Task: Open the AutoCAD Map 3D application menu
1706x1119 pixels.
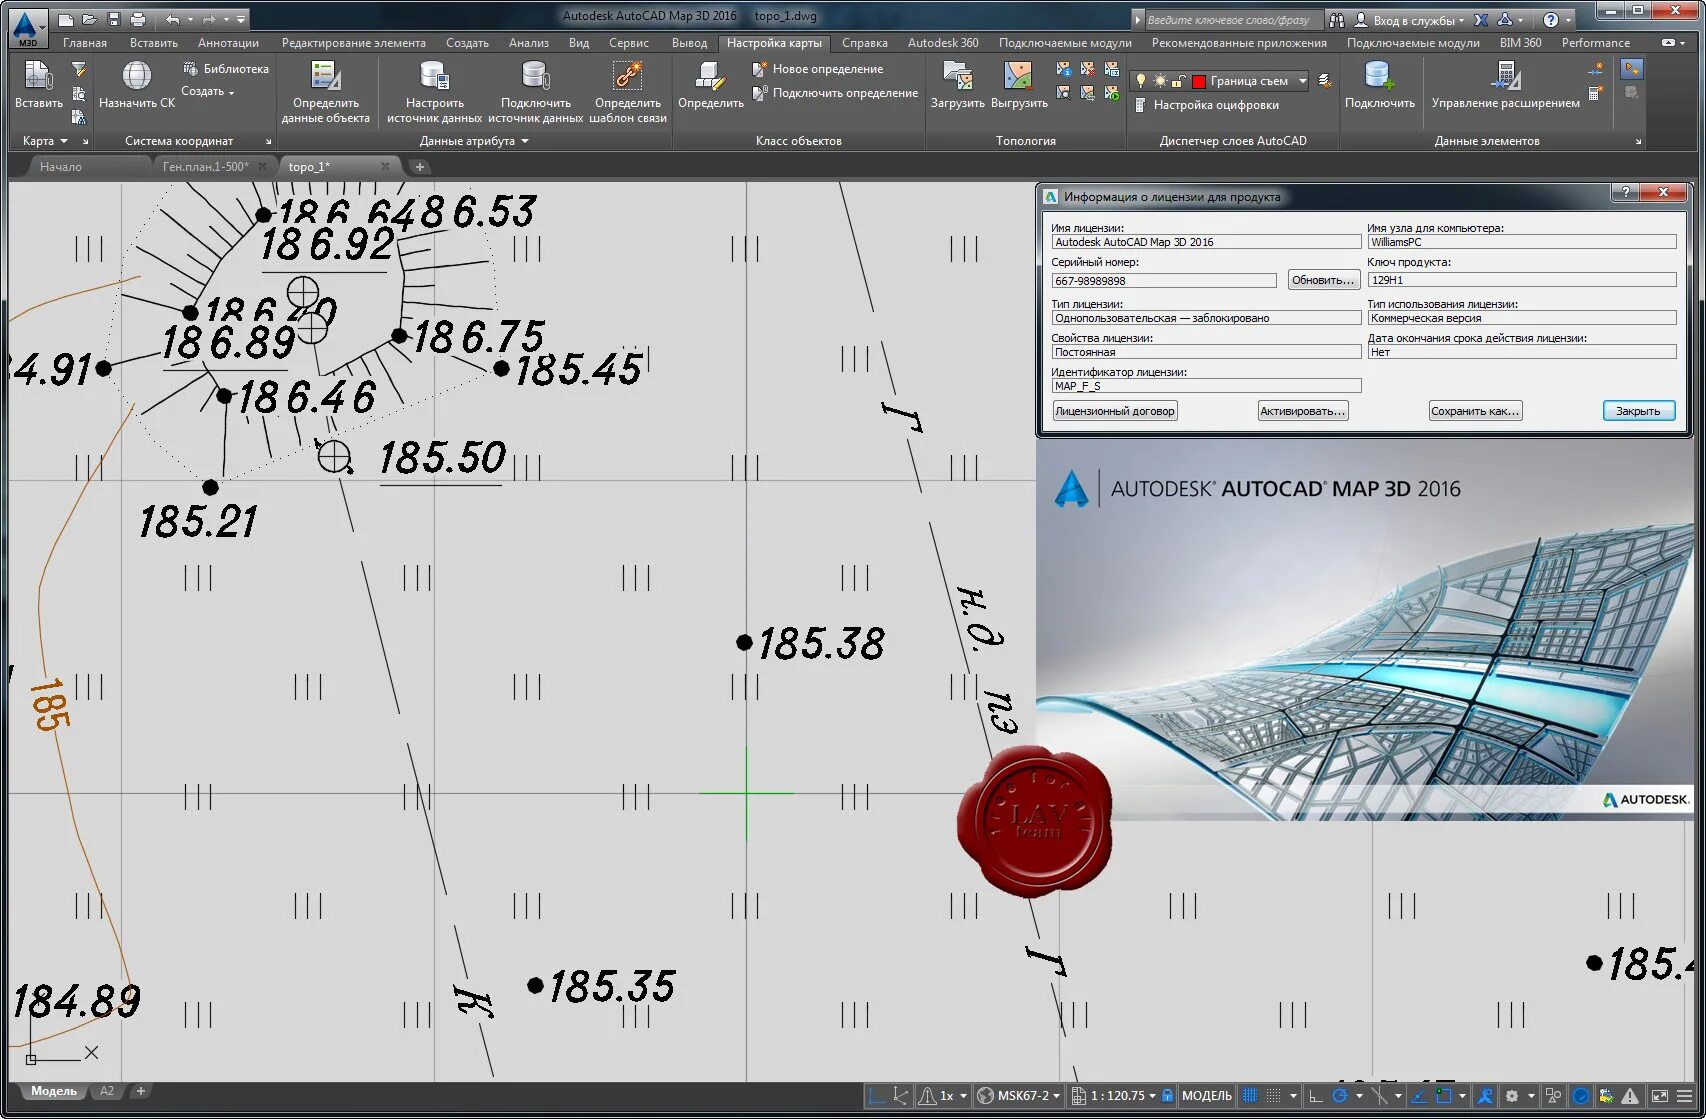Action: [26, 26]
